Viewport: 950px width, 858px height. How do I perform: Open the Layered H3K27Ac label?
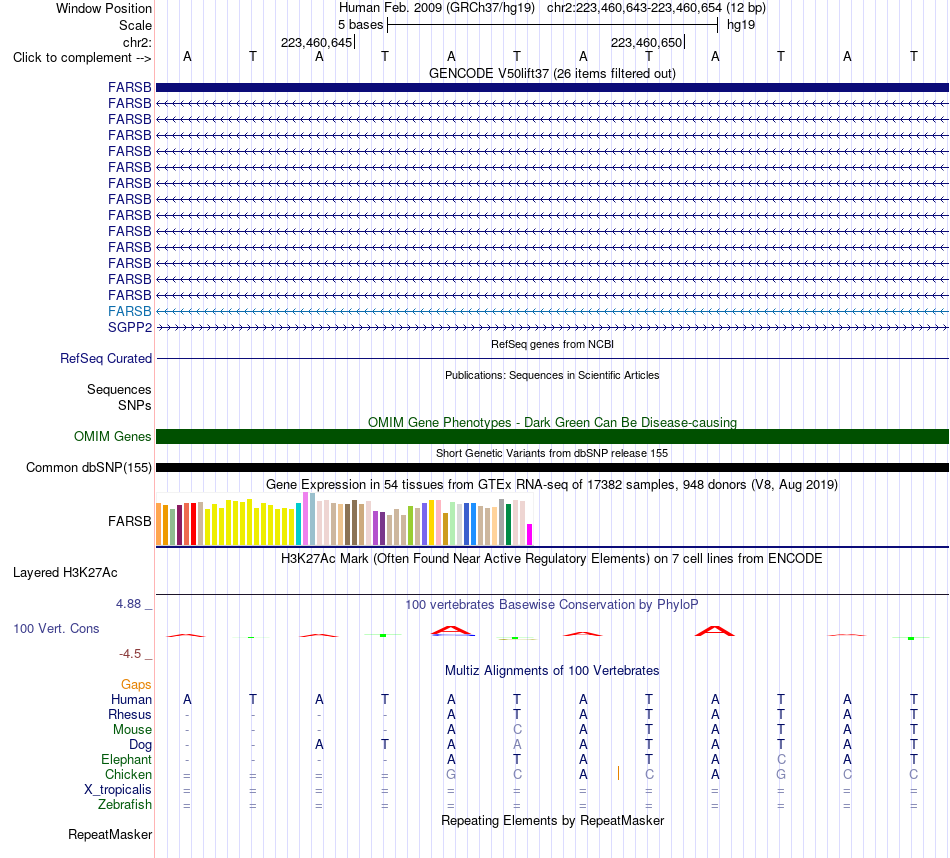(65, 573)
